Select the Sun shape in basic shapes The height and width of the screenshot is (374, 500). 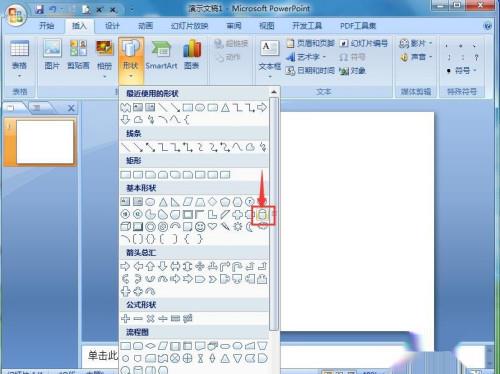(x=238, y=227)
